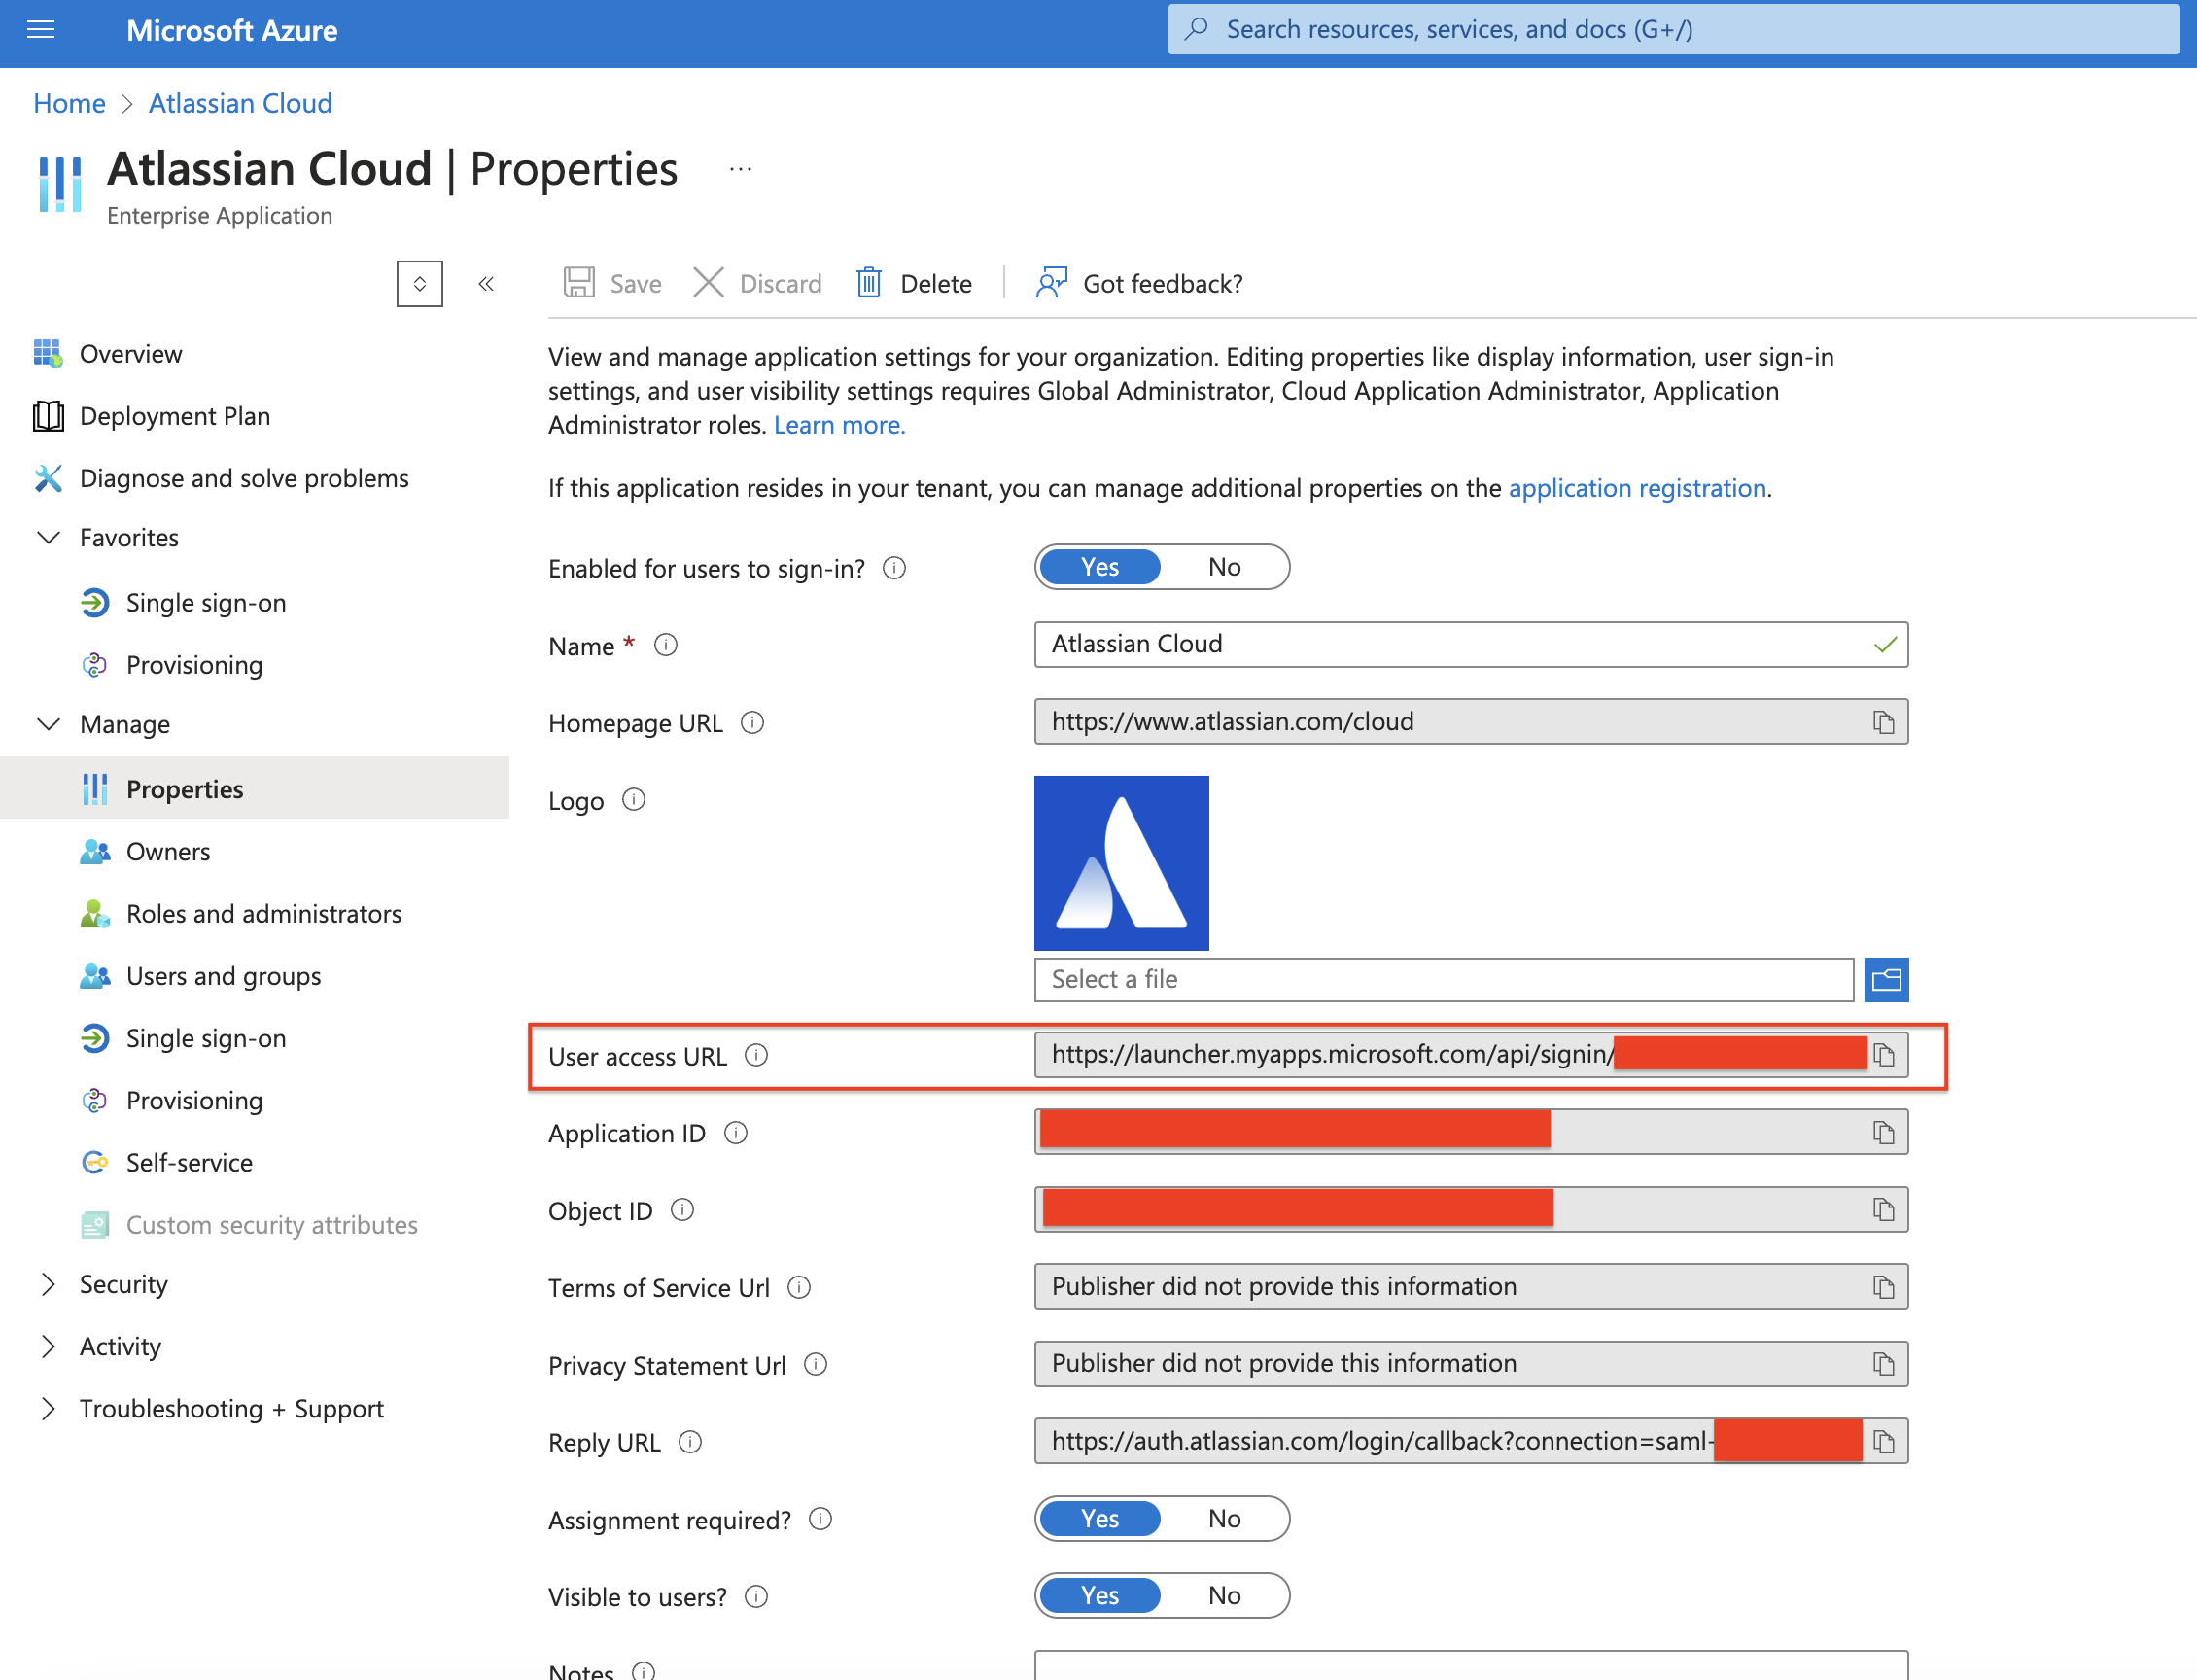Screen dimensions: 2197x1680
Task: Show info tooltip for Object ID
Action: click(x=682, y=1210)
